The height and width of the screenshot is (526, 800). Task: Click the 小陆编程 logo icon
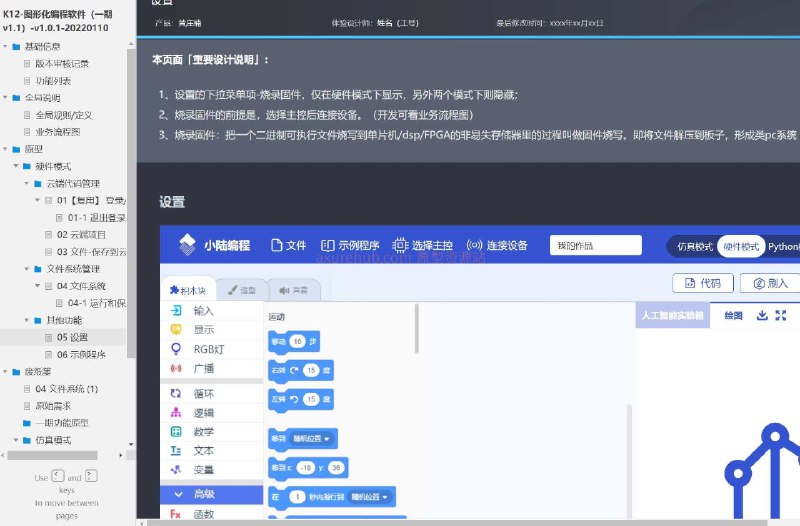tap(187, 245)
